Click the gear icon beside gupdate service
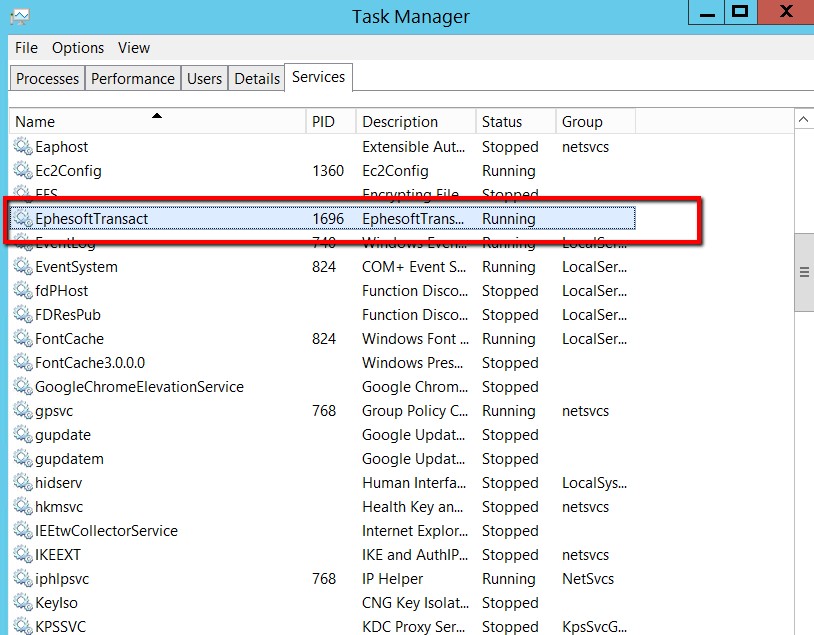 pos(23,434)
